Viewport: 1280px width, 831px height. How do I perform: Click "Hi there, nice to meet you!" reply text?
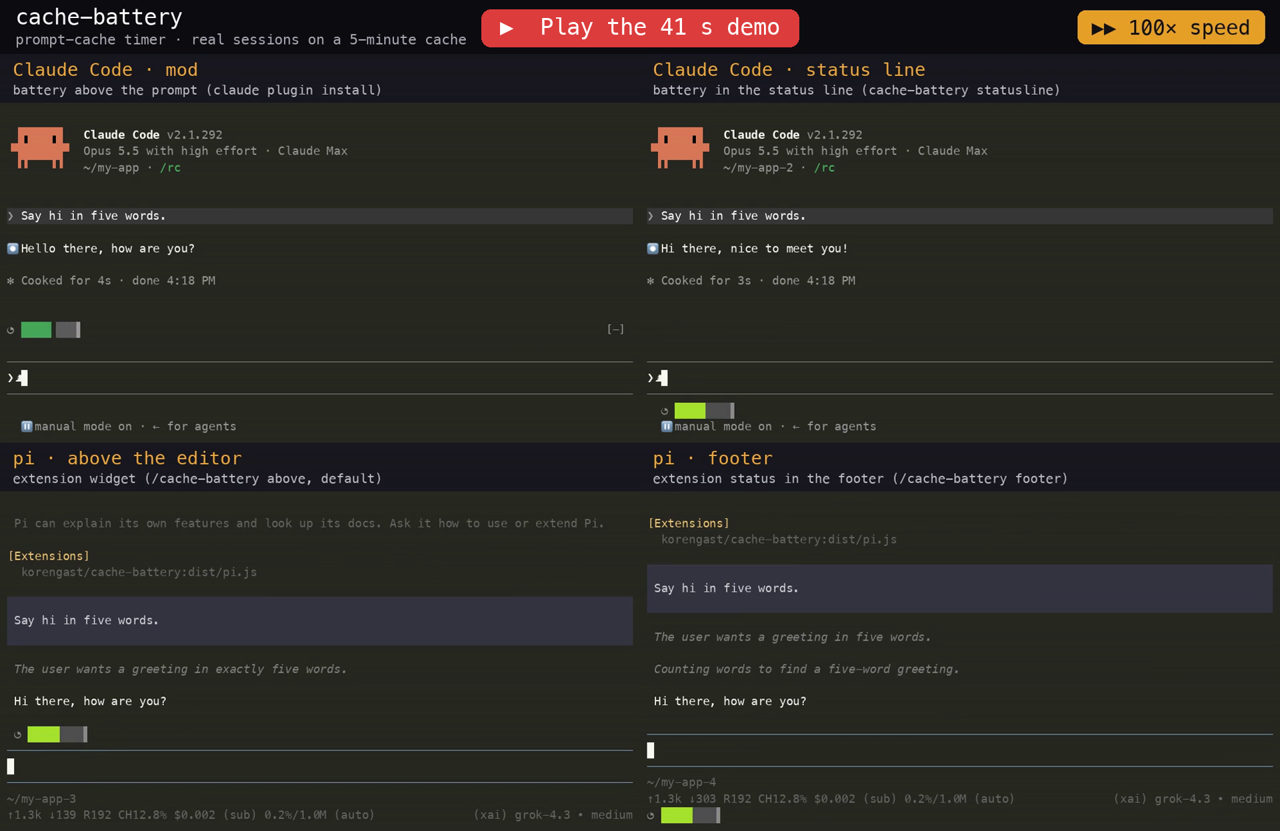pos(754,249)
